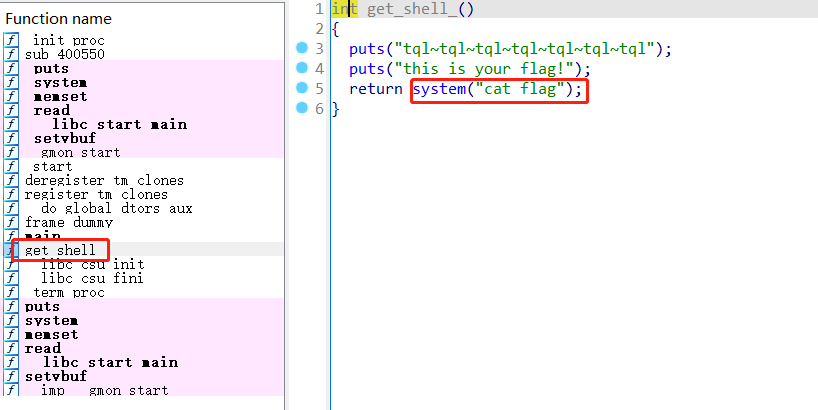Click the function icon beside deregister_tm_clones
Image resolution: width=818 pixels, height=410 pixels.
click(x=11, y=180)
